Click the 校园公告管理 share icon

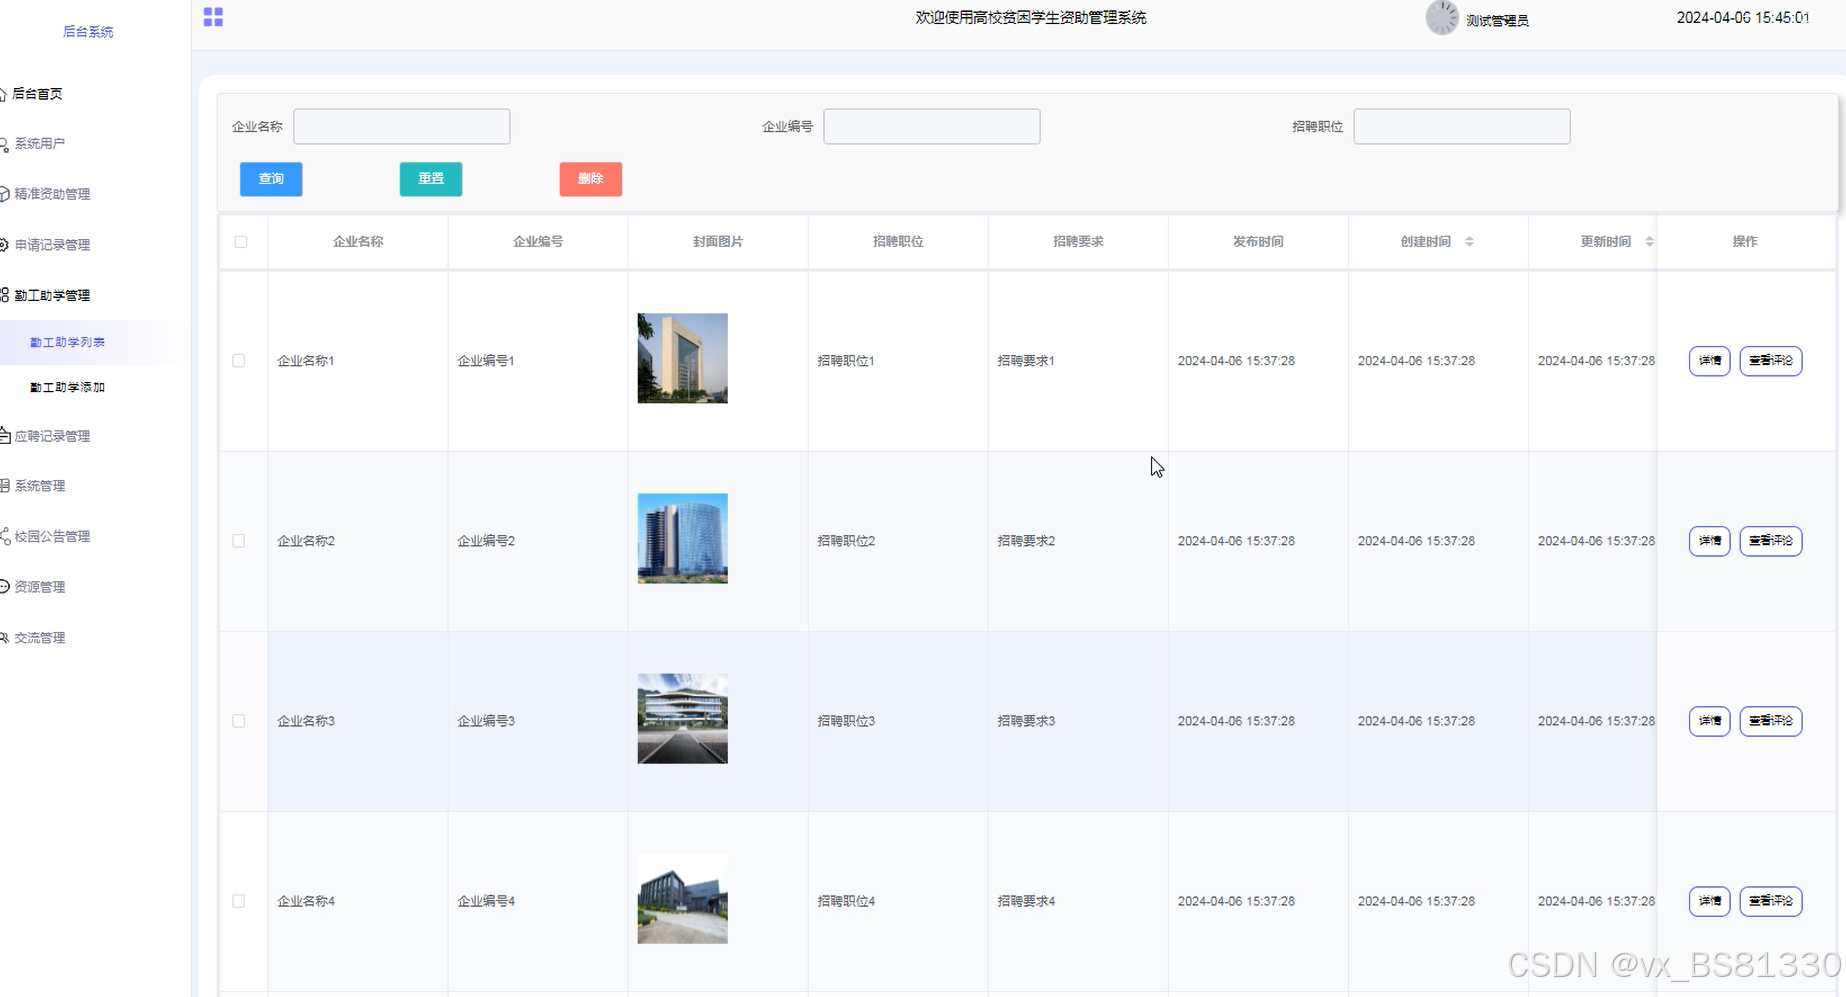pos(4,536)
